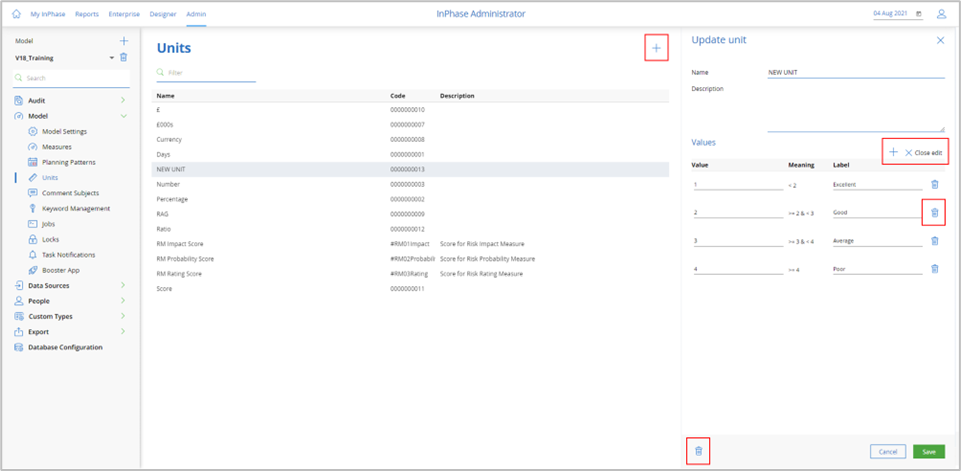
Task: Open Booster App
Action: click(x=61, y=270)
